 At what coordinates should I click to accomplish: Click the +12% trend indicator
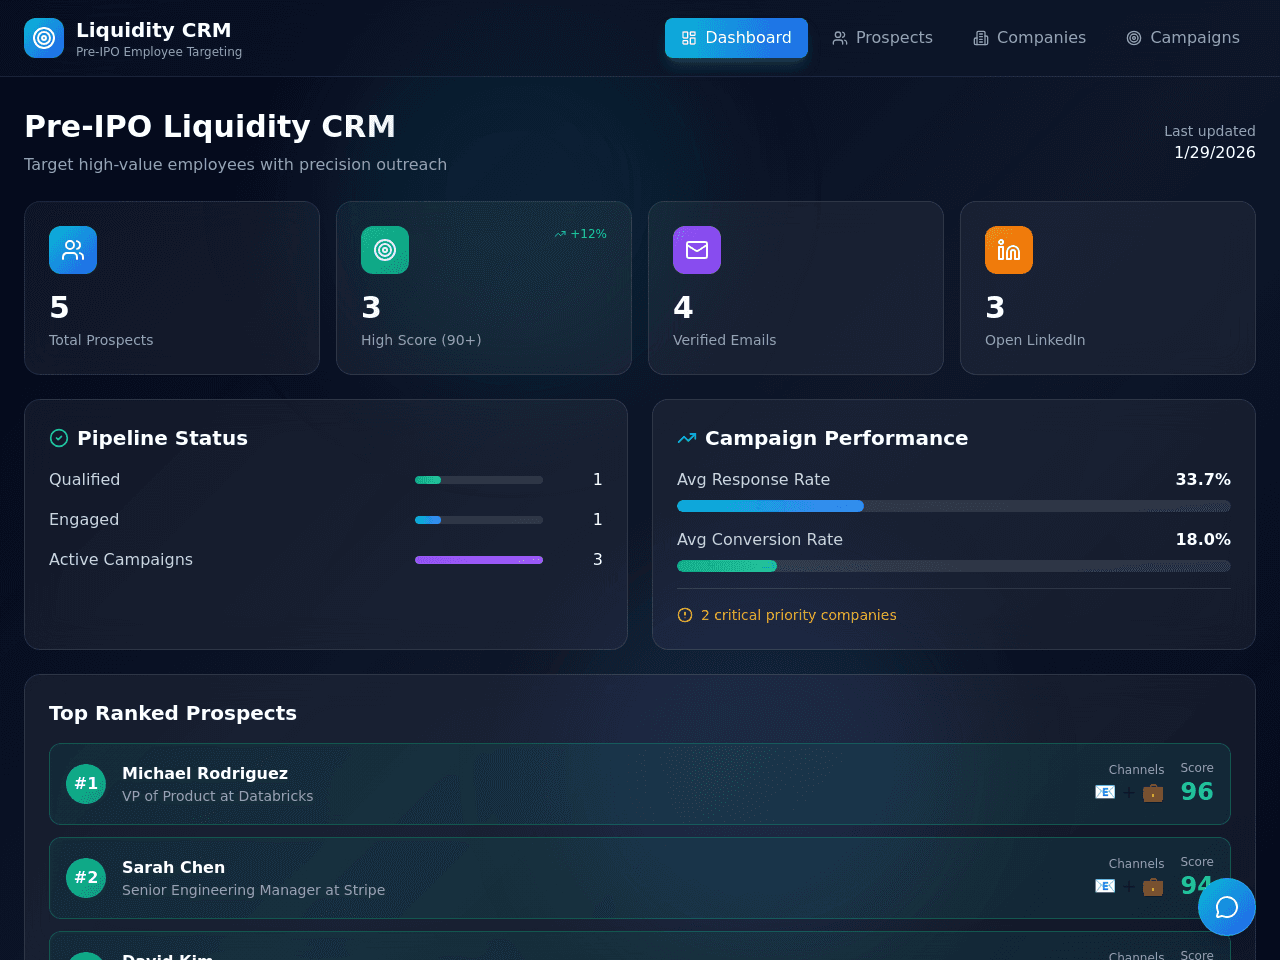[x=580, y=234]
